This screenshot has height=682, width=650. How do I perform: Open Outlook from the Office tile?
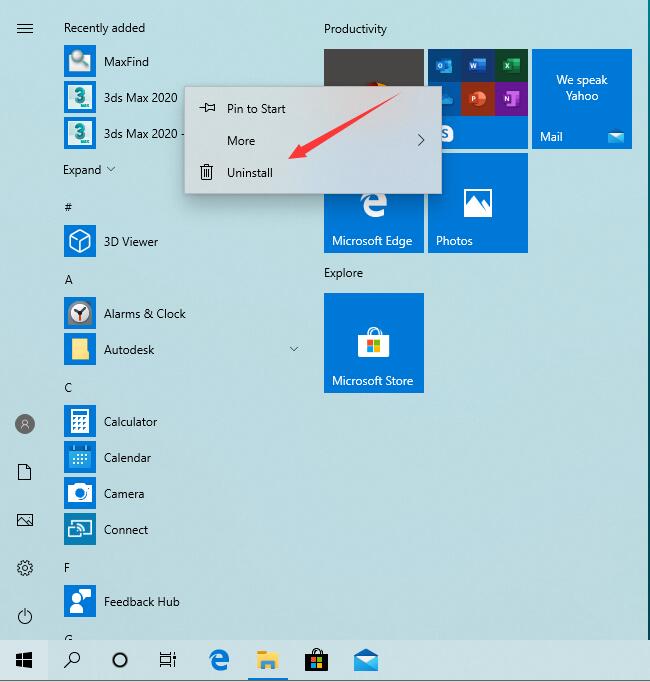point(444,66)
